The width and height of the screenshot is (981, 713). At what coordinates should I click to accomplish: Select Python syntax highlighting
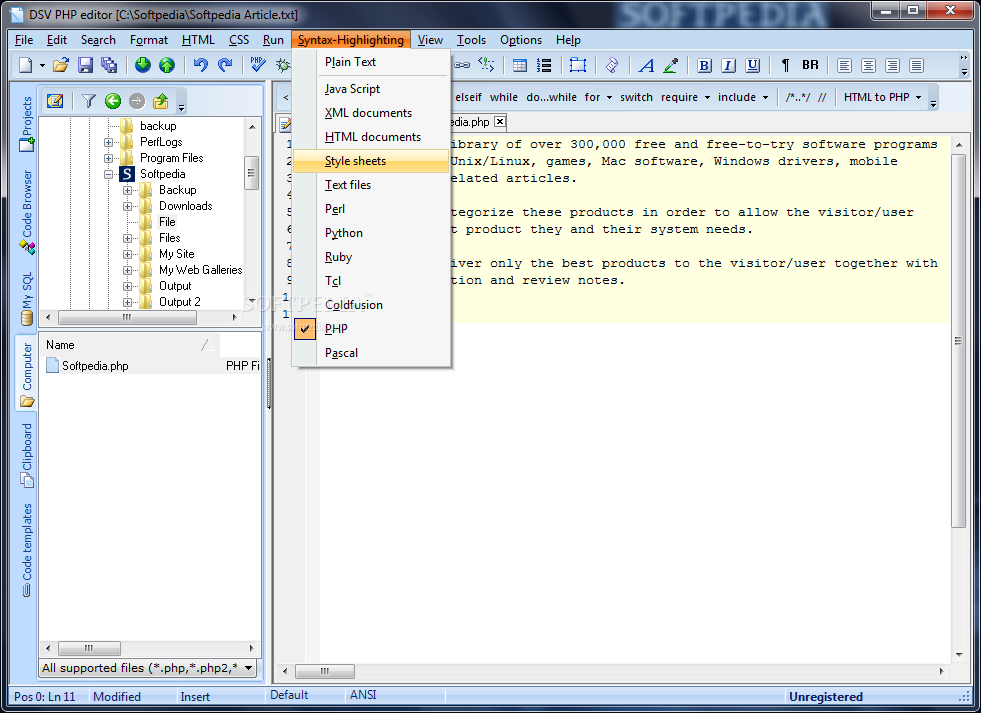[372, 233]
